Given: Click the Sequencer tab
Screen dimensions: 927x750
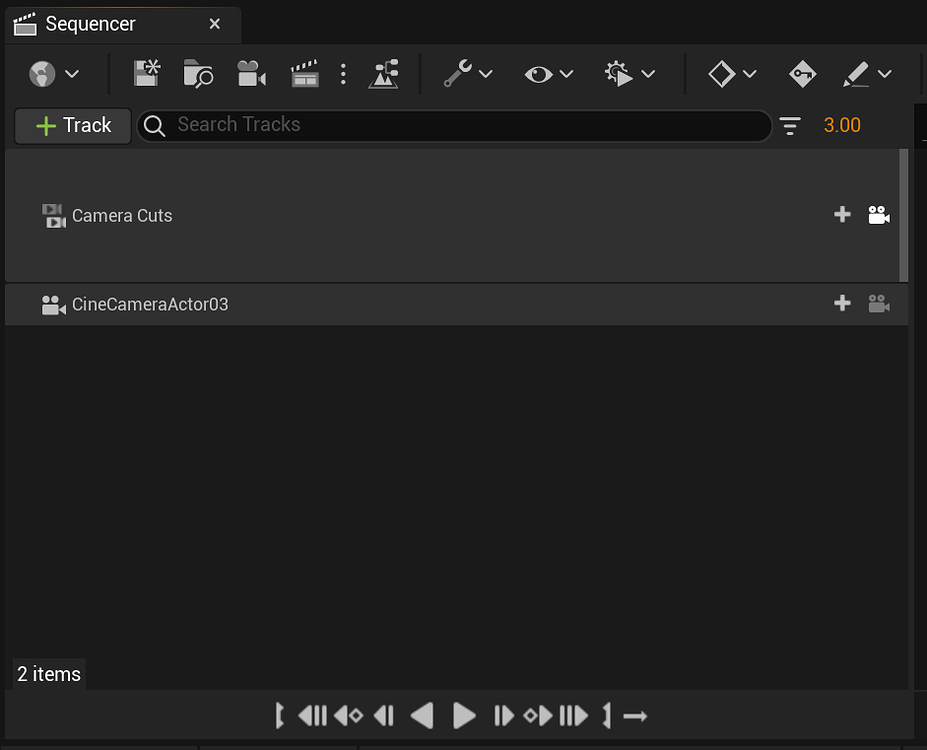Looking at the screenshot, I should (122, 25).
